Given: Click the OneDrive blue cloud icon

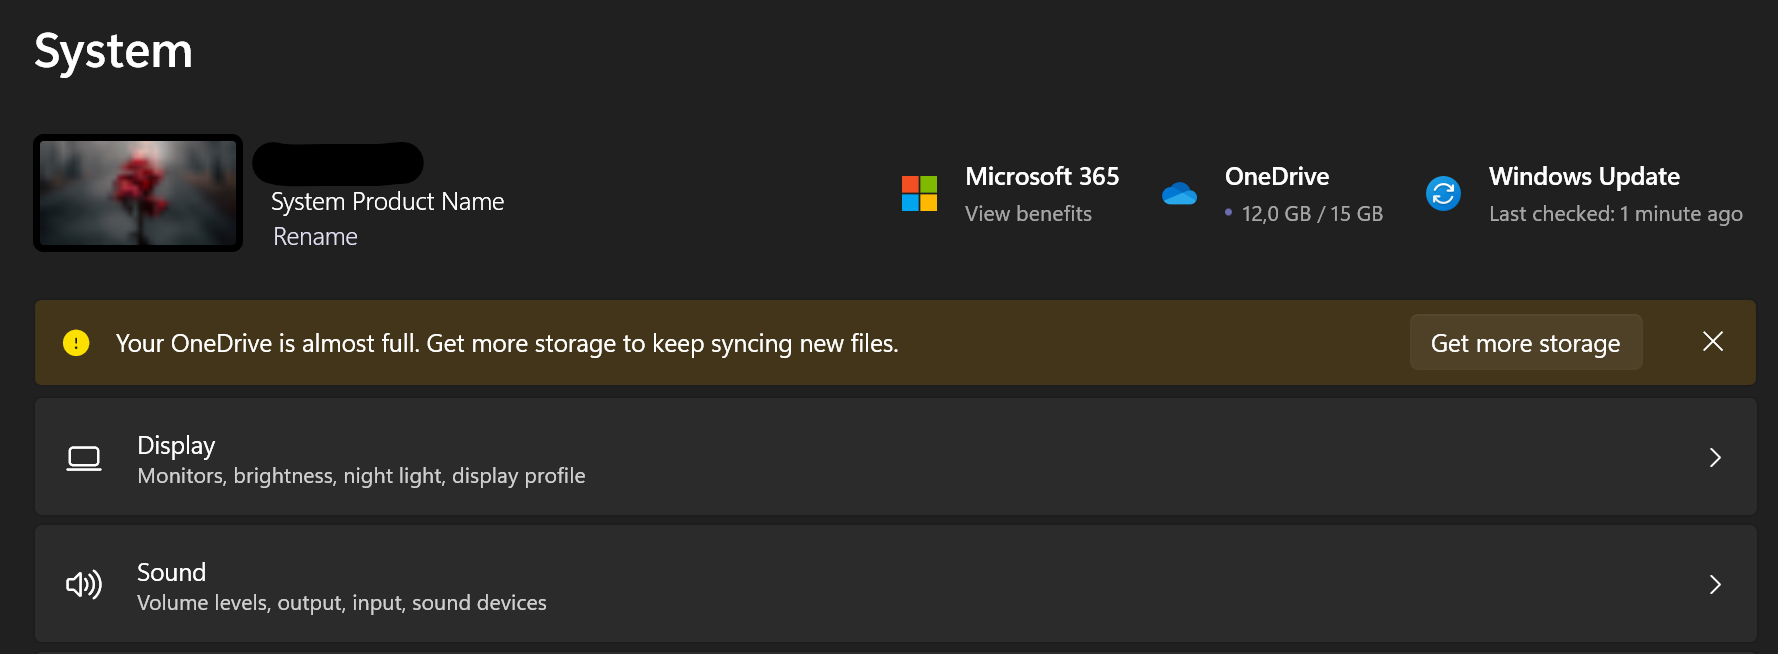Looking at the screenshot, I should pos(1179,194).
